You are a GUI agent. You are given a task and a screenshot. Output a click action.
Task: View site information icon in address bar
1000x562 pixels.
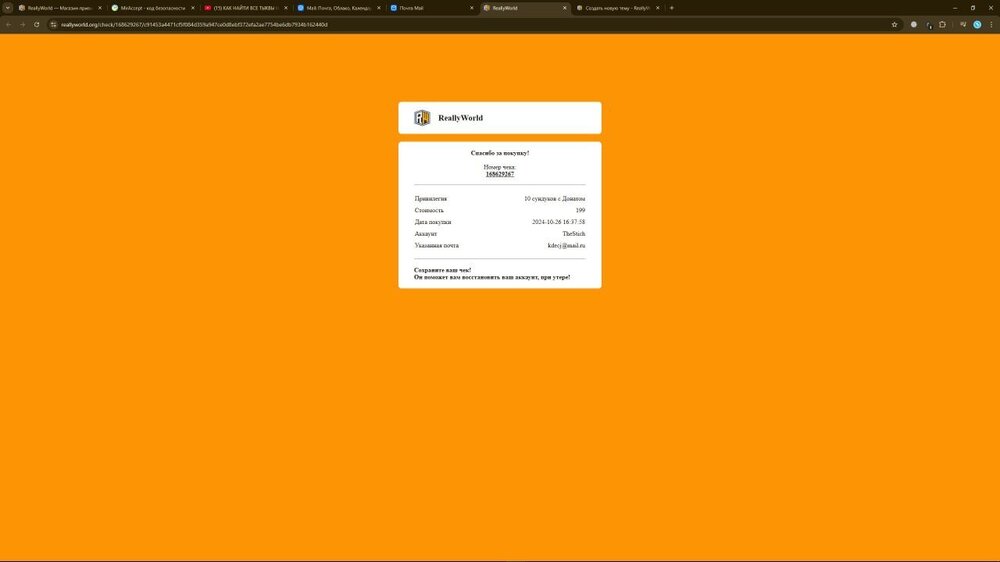click(54, 24)
